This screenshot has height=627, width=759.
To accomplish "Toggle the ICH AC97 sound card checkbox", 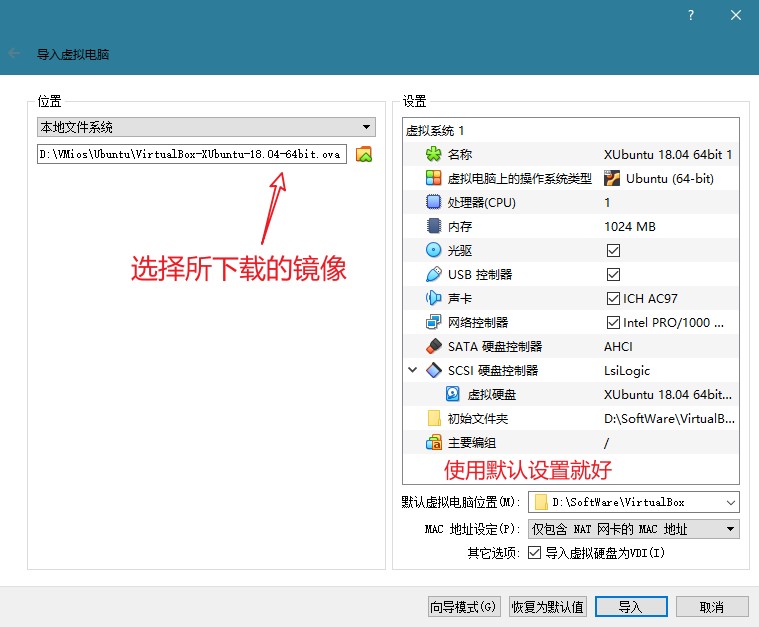I will click(x=613, y=298).
